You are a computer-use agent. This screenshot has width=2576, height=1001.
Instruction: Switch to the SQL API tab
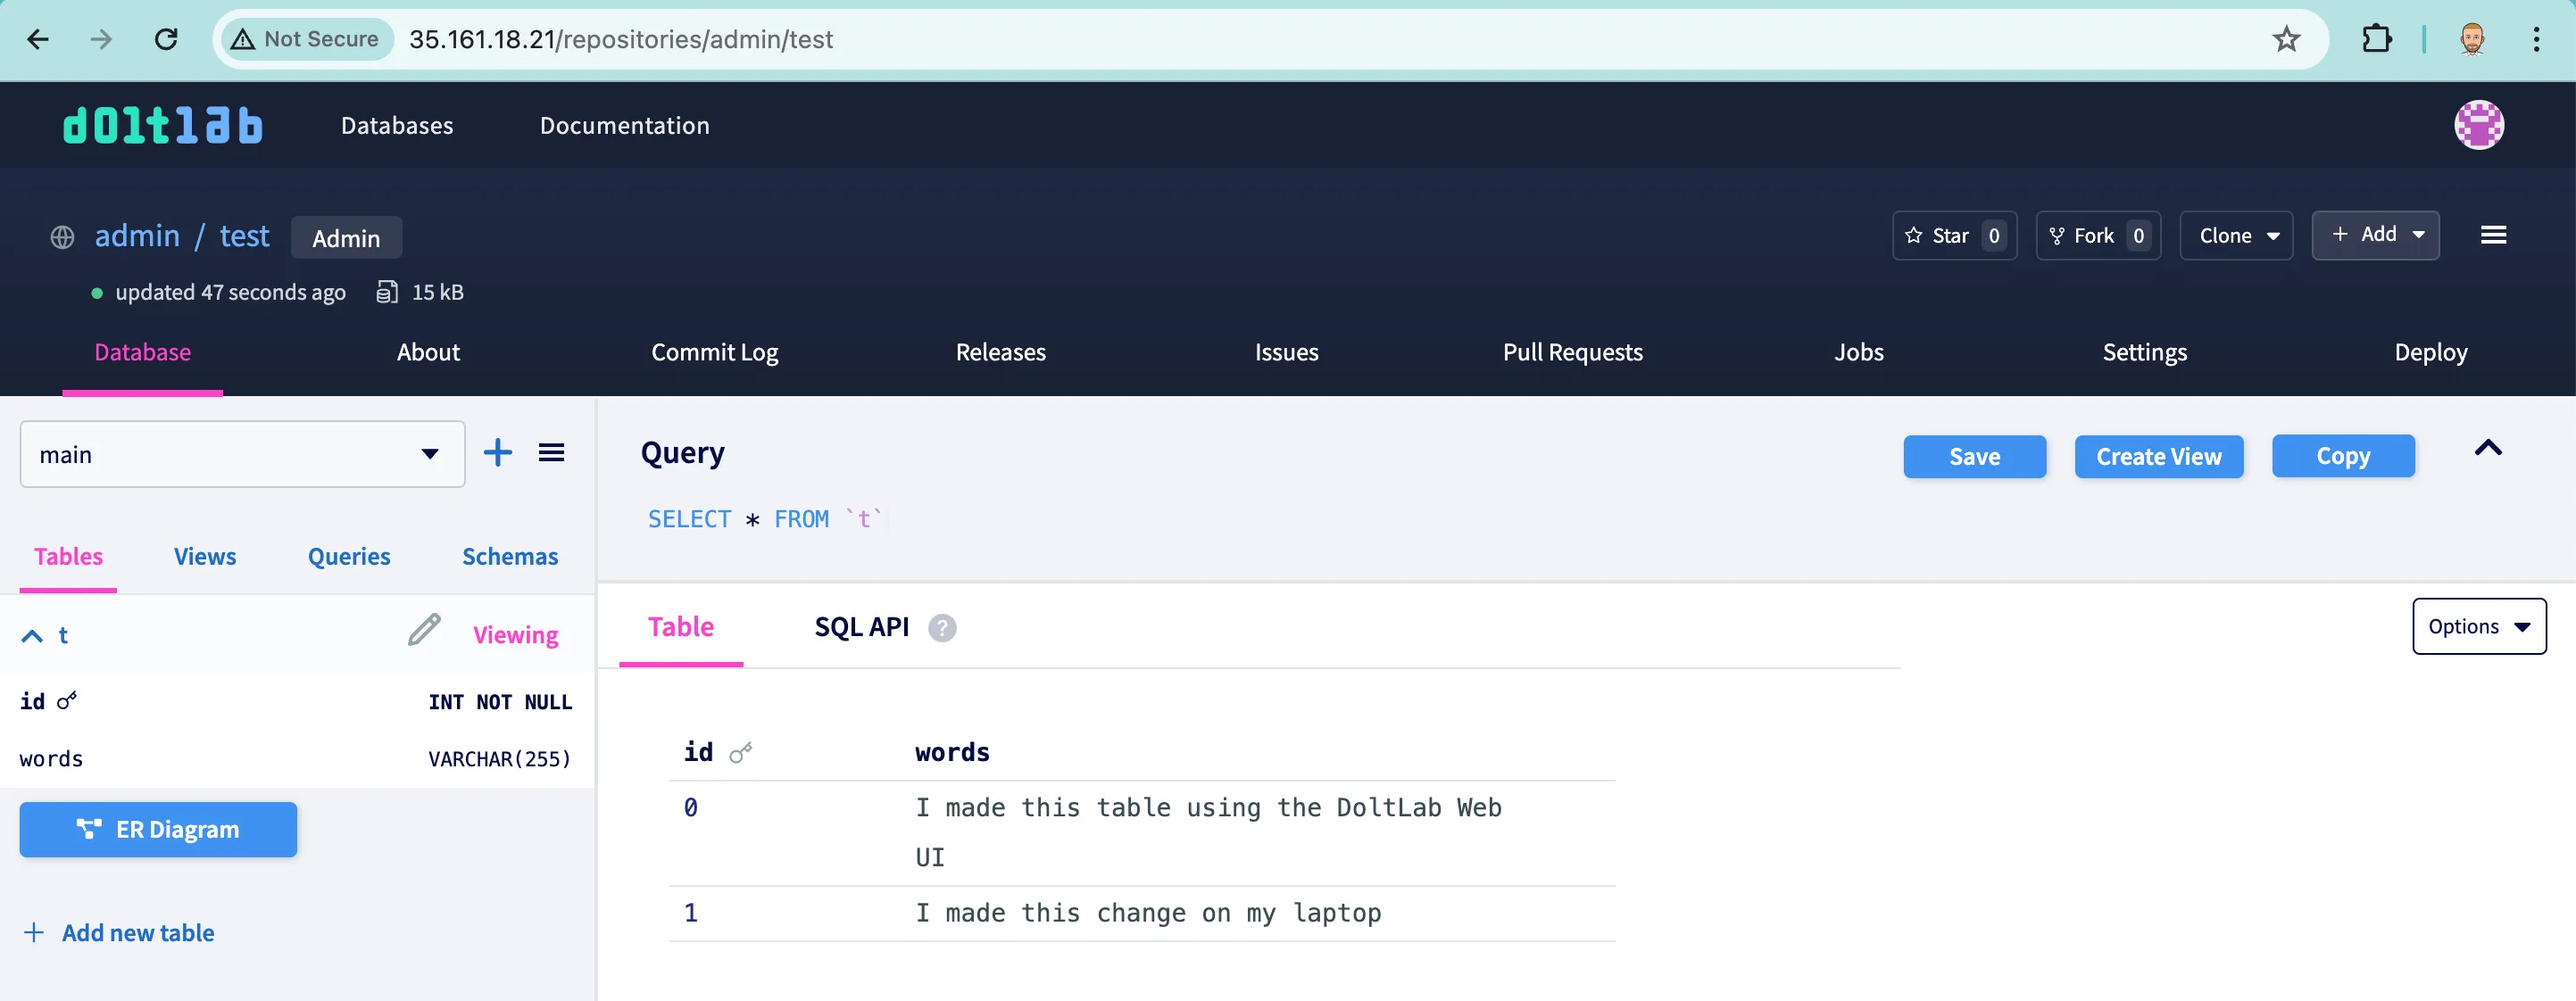861,627
